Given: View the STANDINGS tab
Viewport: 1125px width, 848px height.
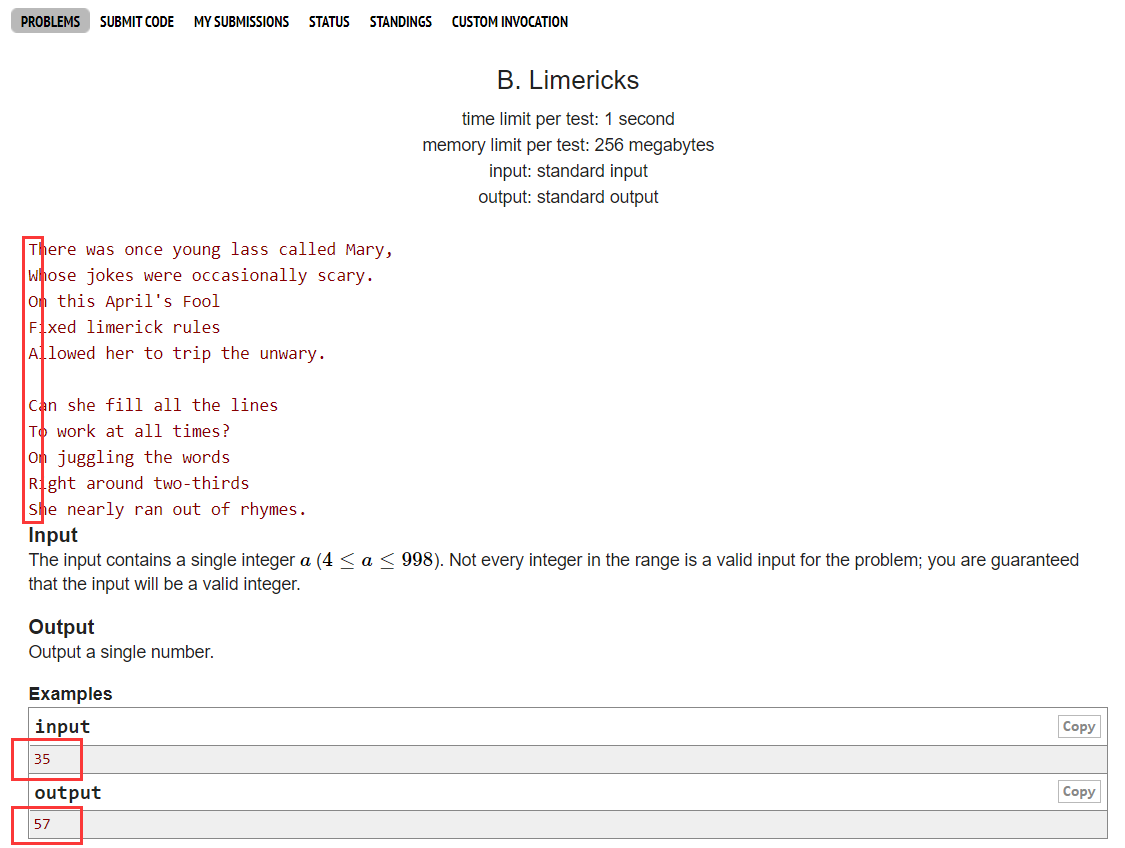Looking at the screenshot, I should click(400, 21).
